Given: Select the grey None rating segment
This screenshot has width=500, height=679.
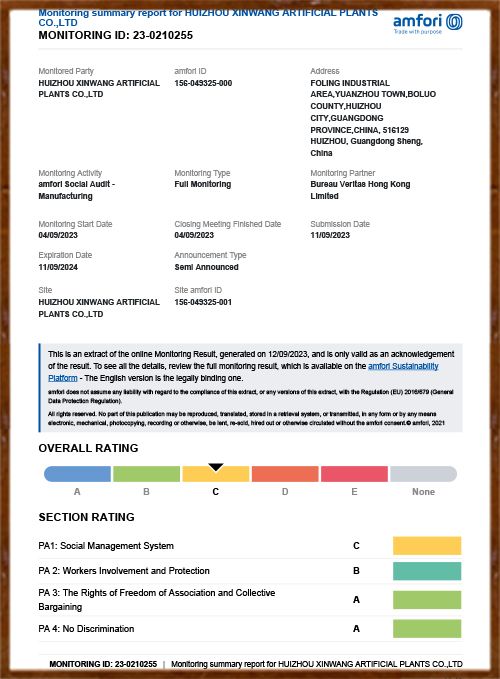Looking at the screenshot, I should (x=423, y=474).
